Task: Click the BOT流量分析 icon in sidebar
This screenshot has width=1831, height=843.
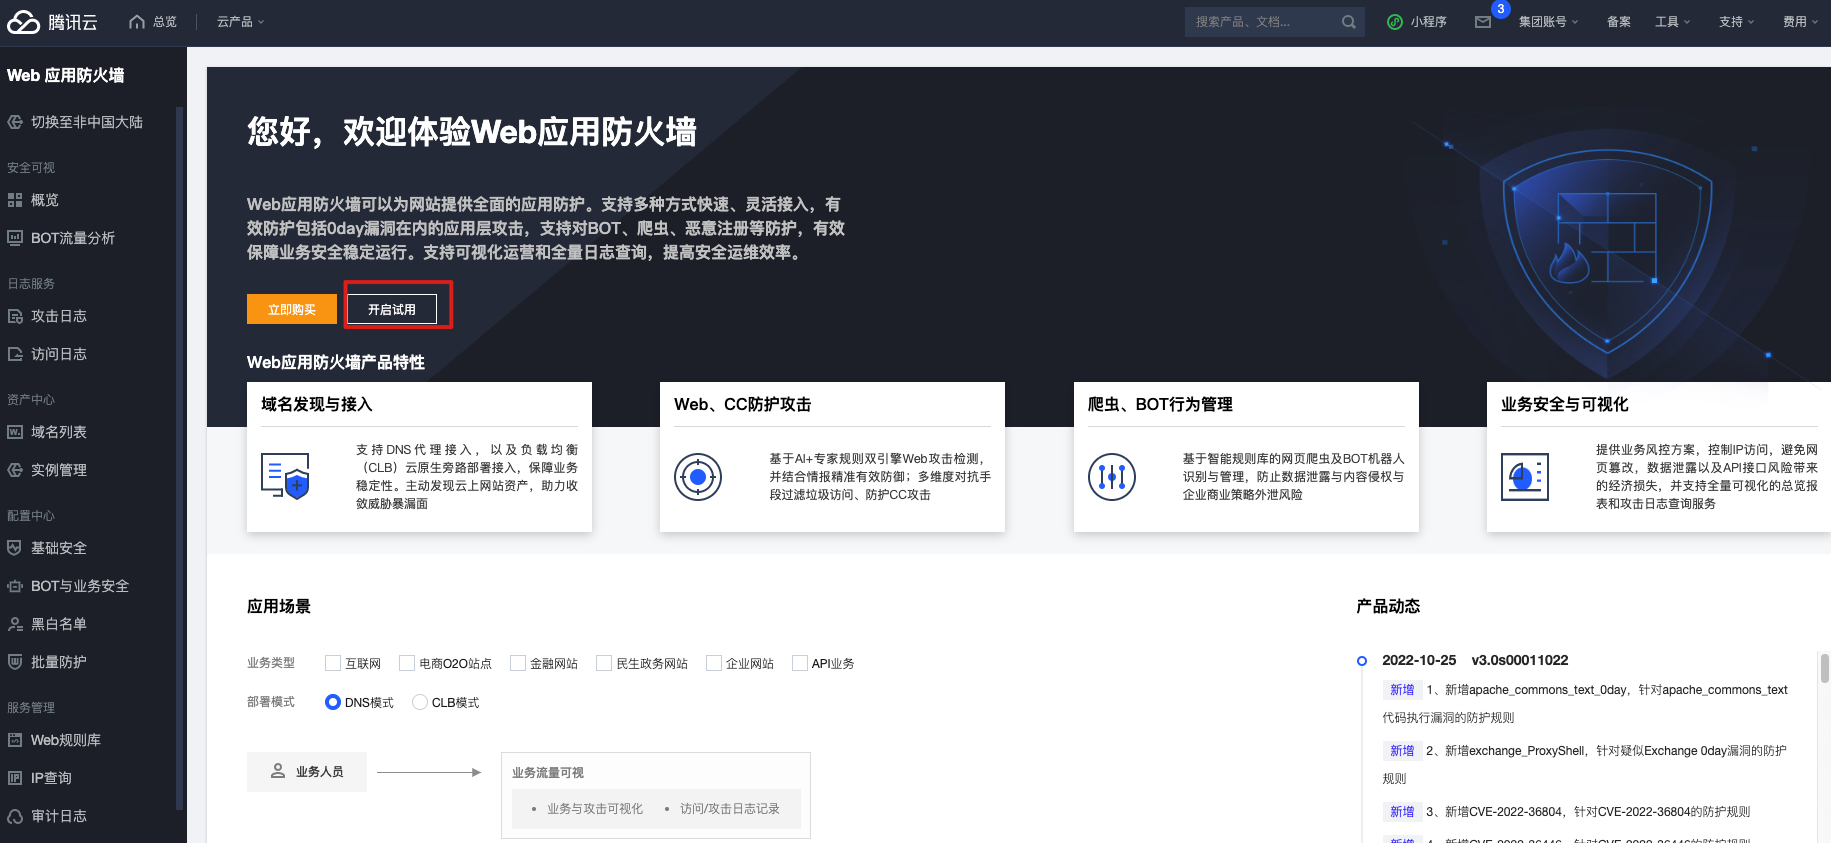Action: coord(15,238)
